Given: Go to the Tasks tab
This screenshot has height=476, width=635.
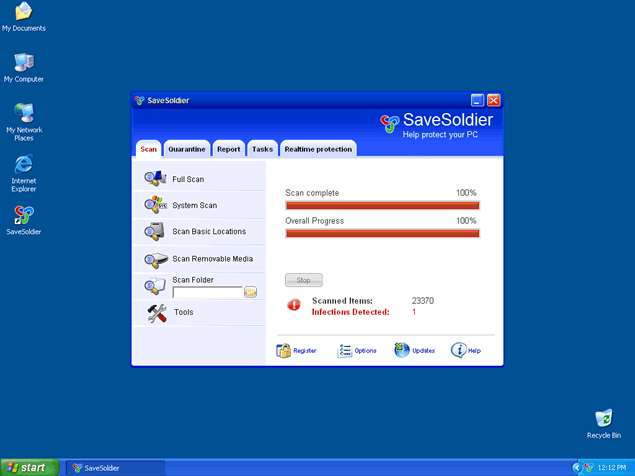Looking at the screenshot, I should click(262, 149).
